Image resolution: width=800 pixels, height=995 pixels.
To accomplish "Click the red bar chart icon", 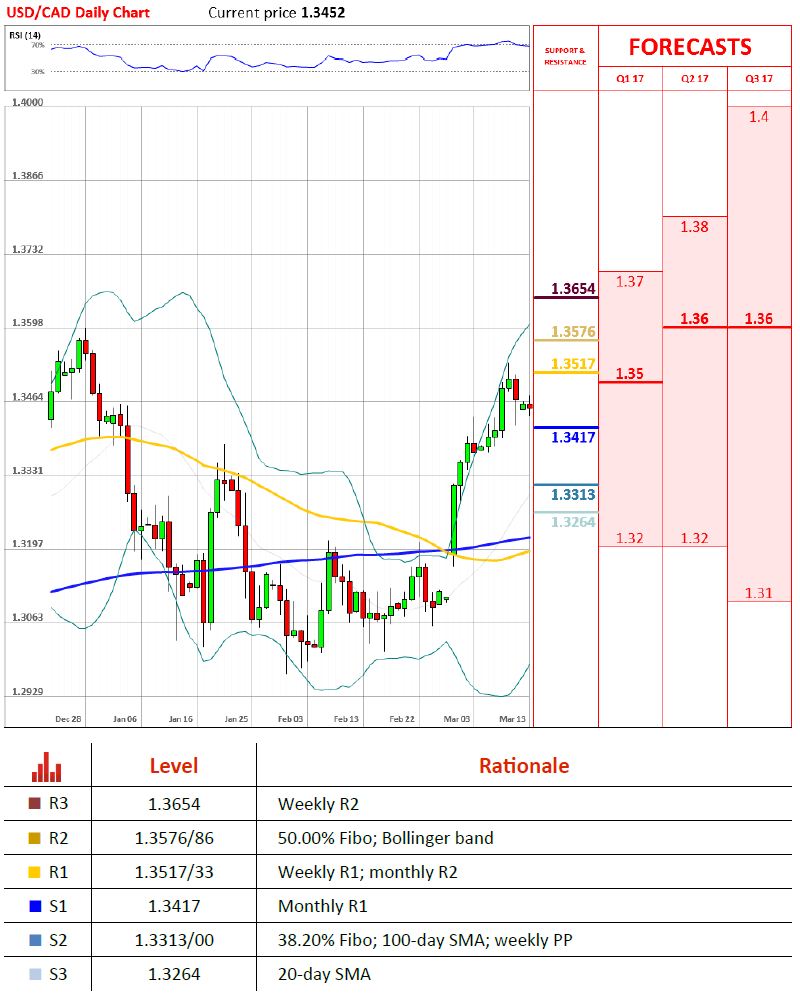I will [x=46, y=767].
